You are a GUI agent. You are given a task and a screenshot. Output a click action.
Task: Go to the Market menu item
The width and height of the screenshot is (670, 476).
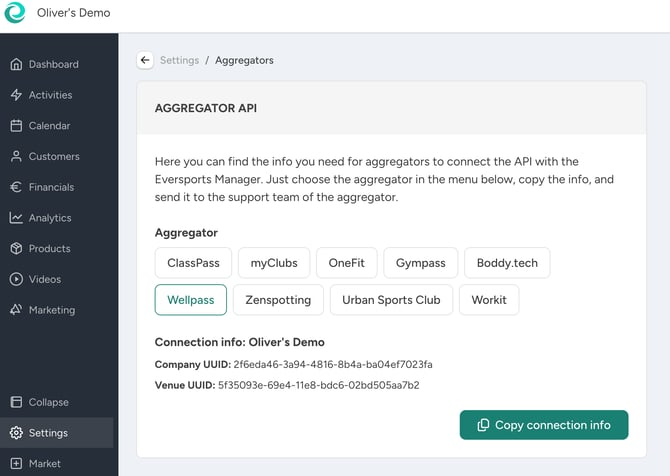tap(44, 464)
